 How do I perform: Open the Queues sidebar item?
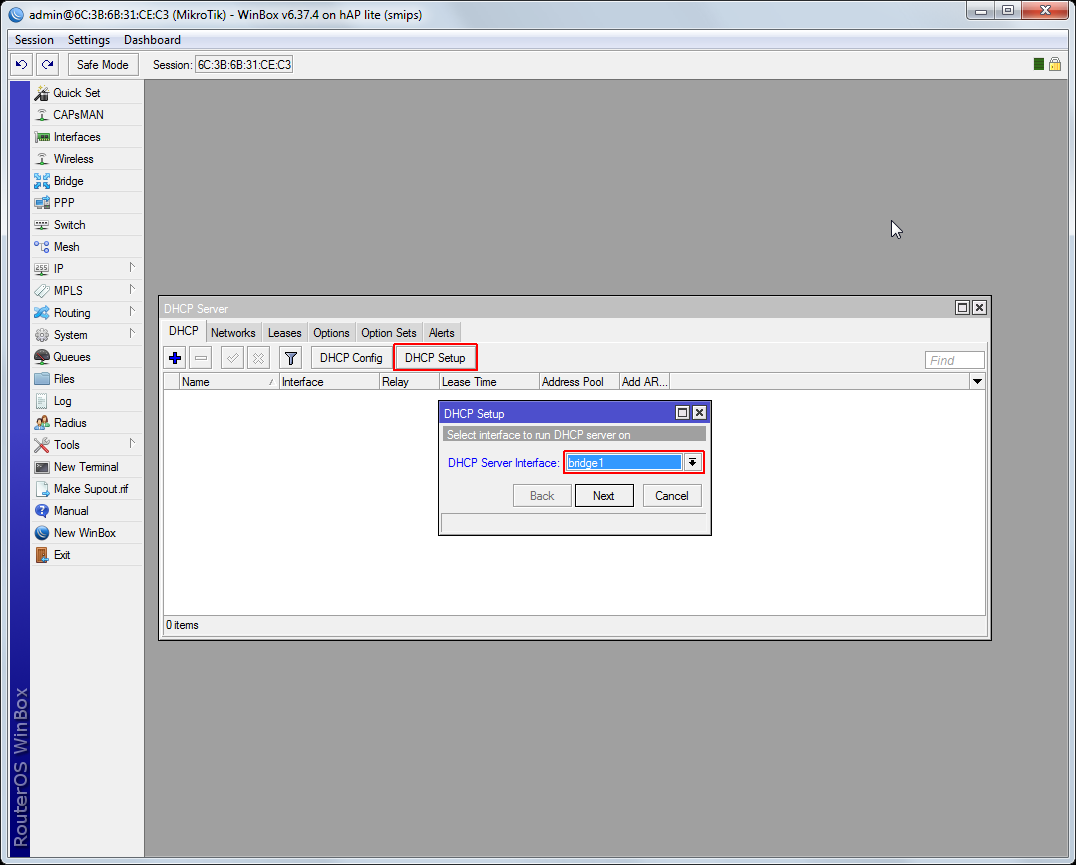[x=71, y=357]
